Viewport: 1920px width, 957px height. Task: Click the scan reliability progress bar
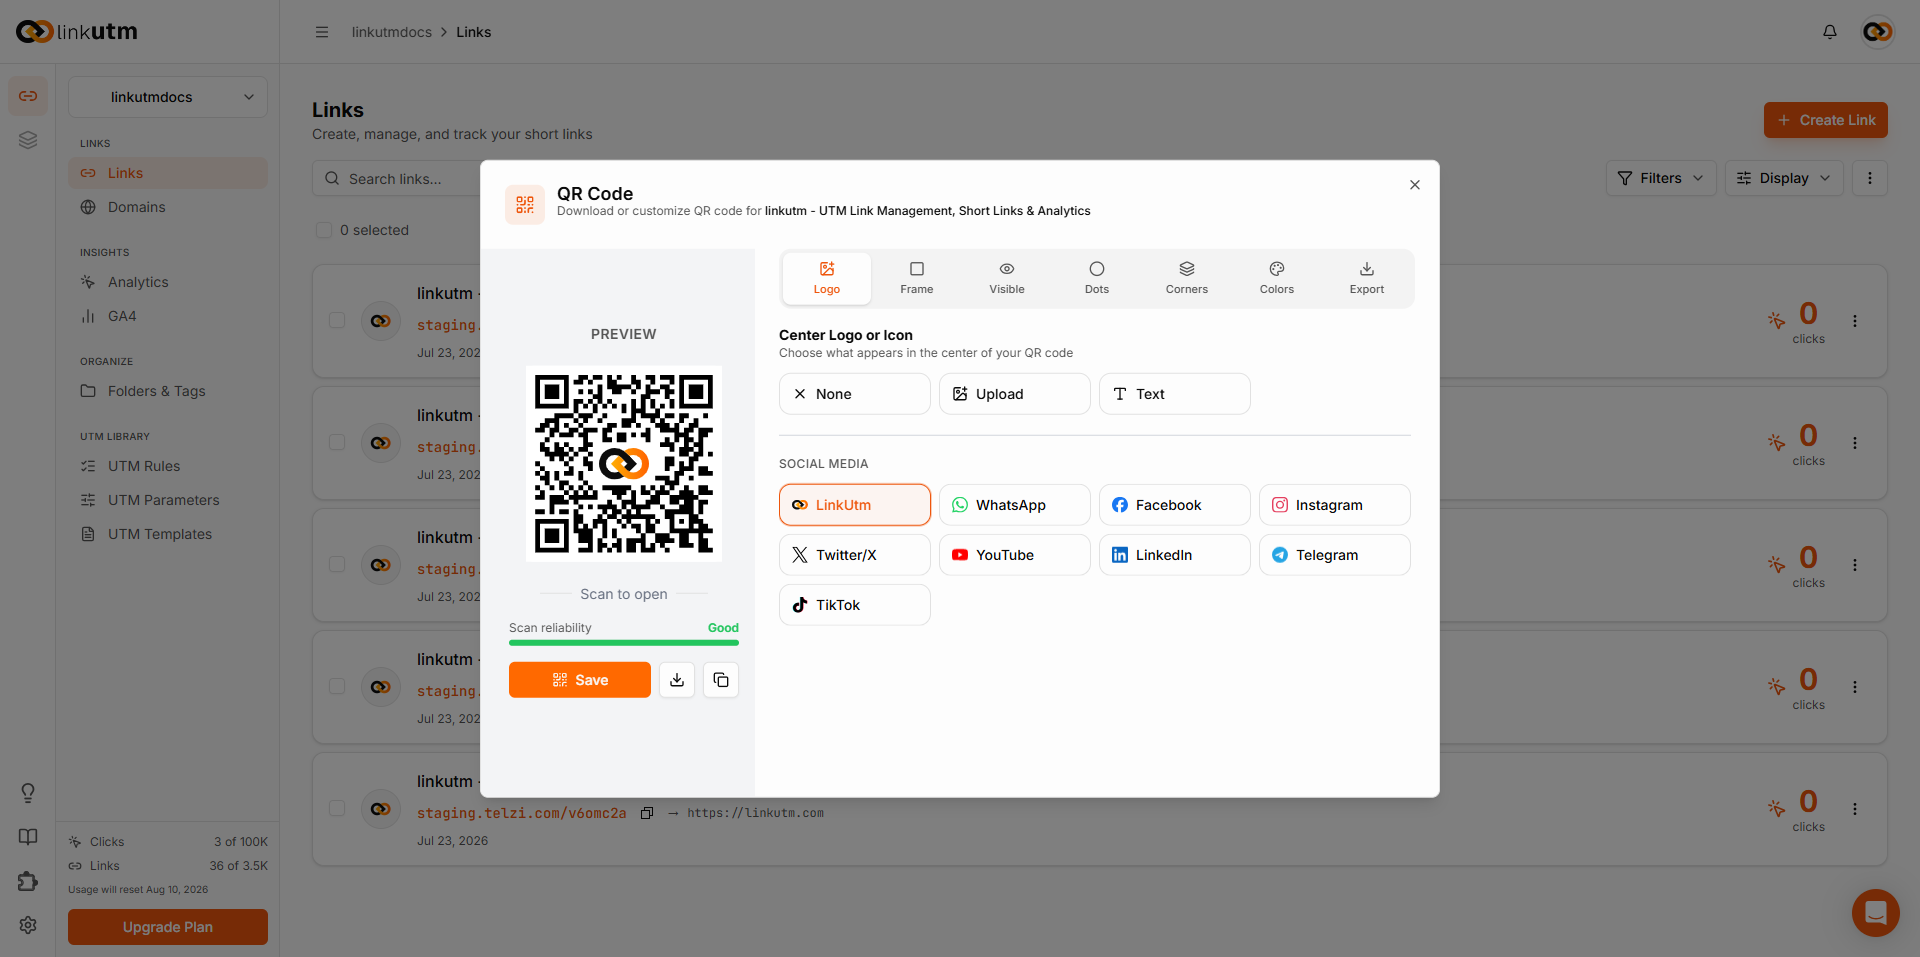[624, 643]
